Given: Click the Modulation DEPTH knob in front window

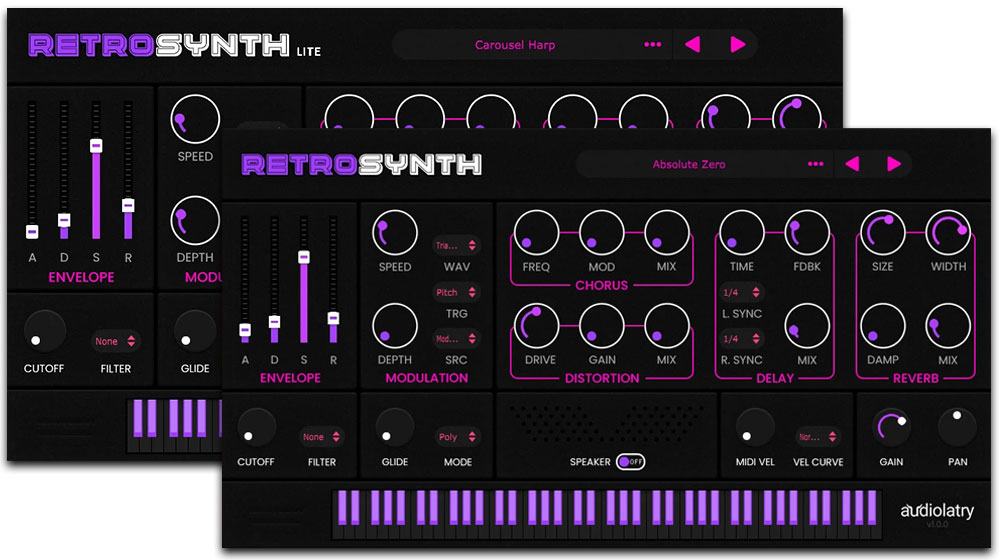Looking at the screenshot, I should pos(395,326).
